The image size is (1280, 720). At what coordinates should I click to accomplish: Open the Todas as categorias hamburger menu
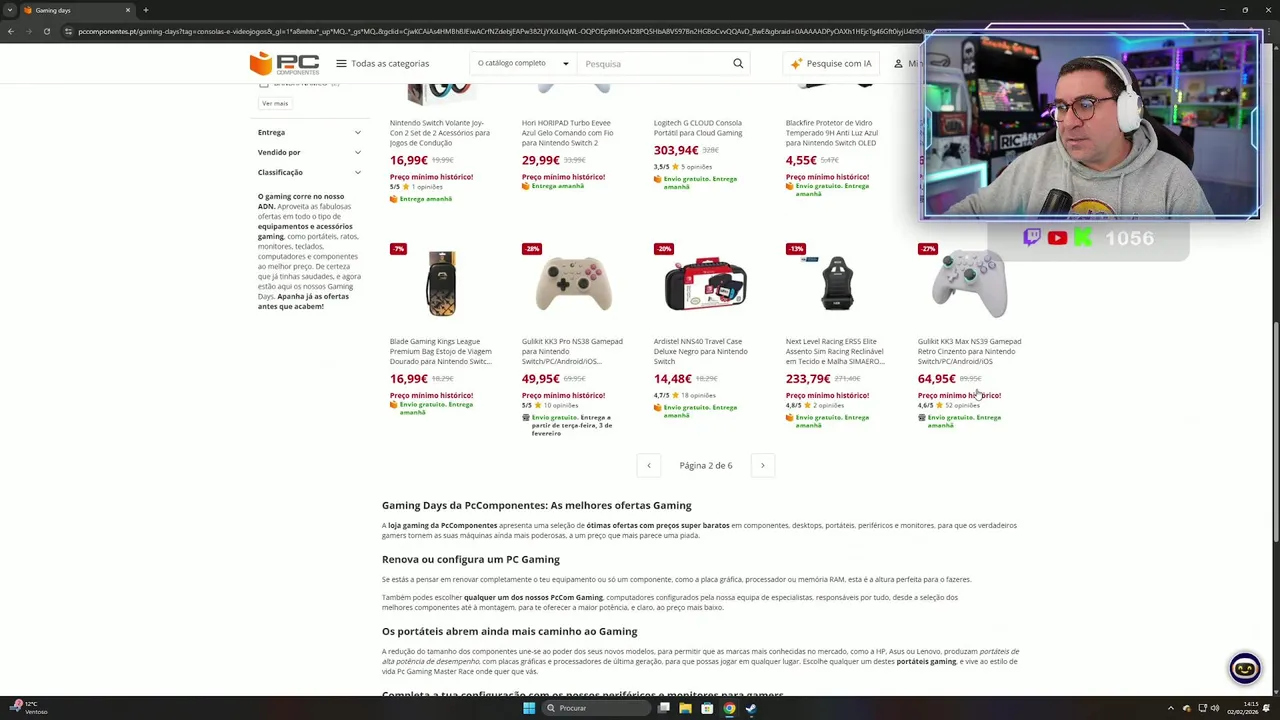pos(382,64)
